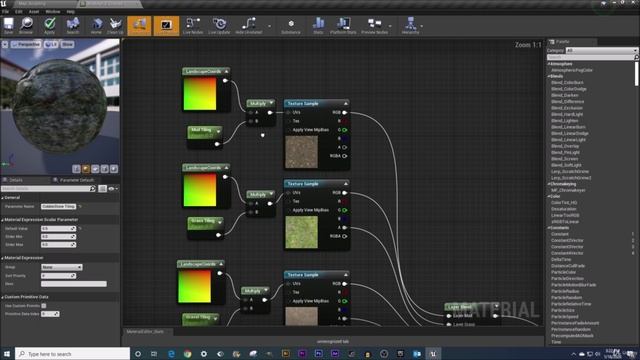640x360 pixels.
Task: Collapse the Atmosphere category in Palette
Action: click(549, 64)
